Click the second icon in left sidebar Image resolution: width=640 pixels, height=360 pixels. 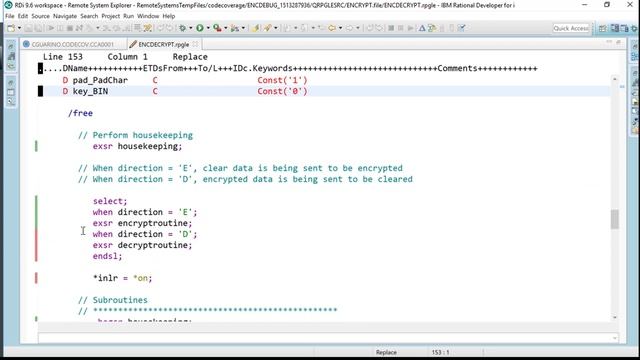pyautogui.click(x=11, y=56)
